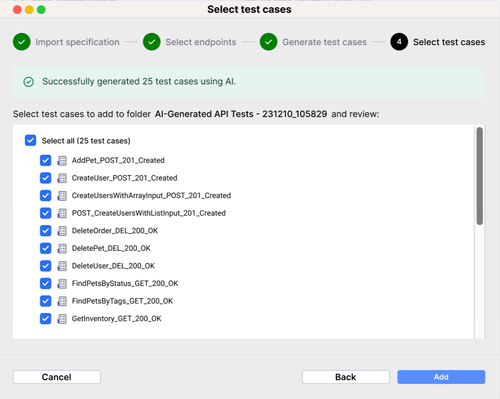
Task: Toggle the FindPetsByTags_GET_200_OK checkbox
Action: tap(45, 301)
